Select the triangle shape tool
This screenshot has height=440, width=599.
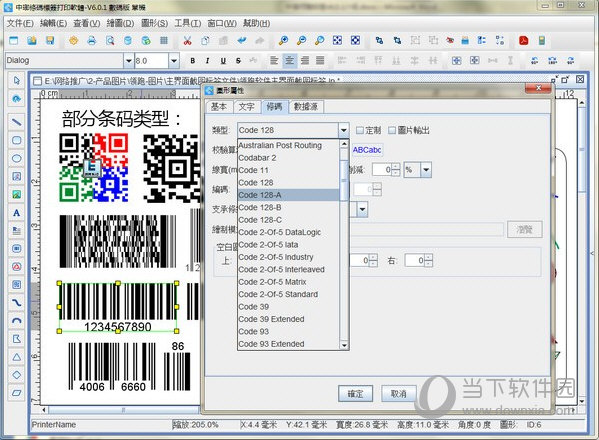point(16,357)
